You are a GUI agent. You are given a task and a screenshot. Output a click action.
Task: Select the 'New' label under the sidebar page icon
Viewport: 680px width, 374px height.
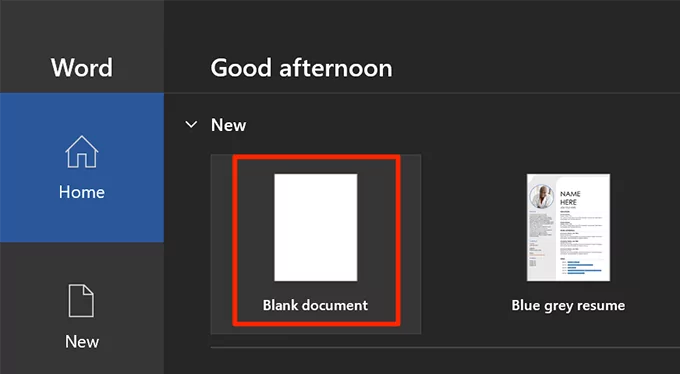[82, 341]
